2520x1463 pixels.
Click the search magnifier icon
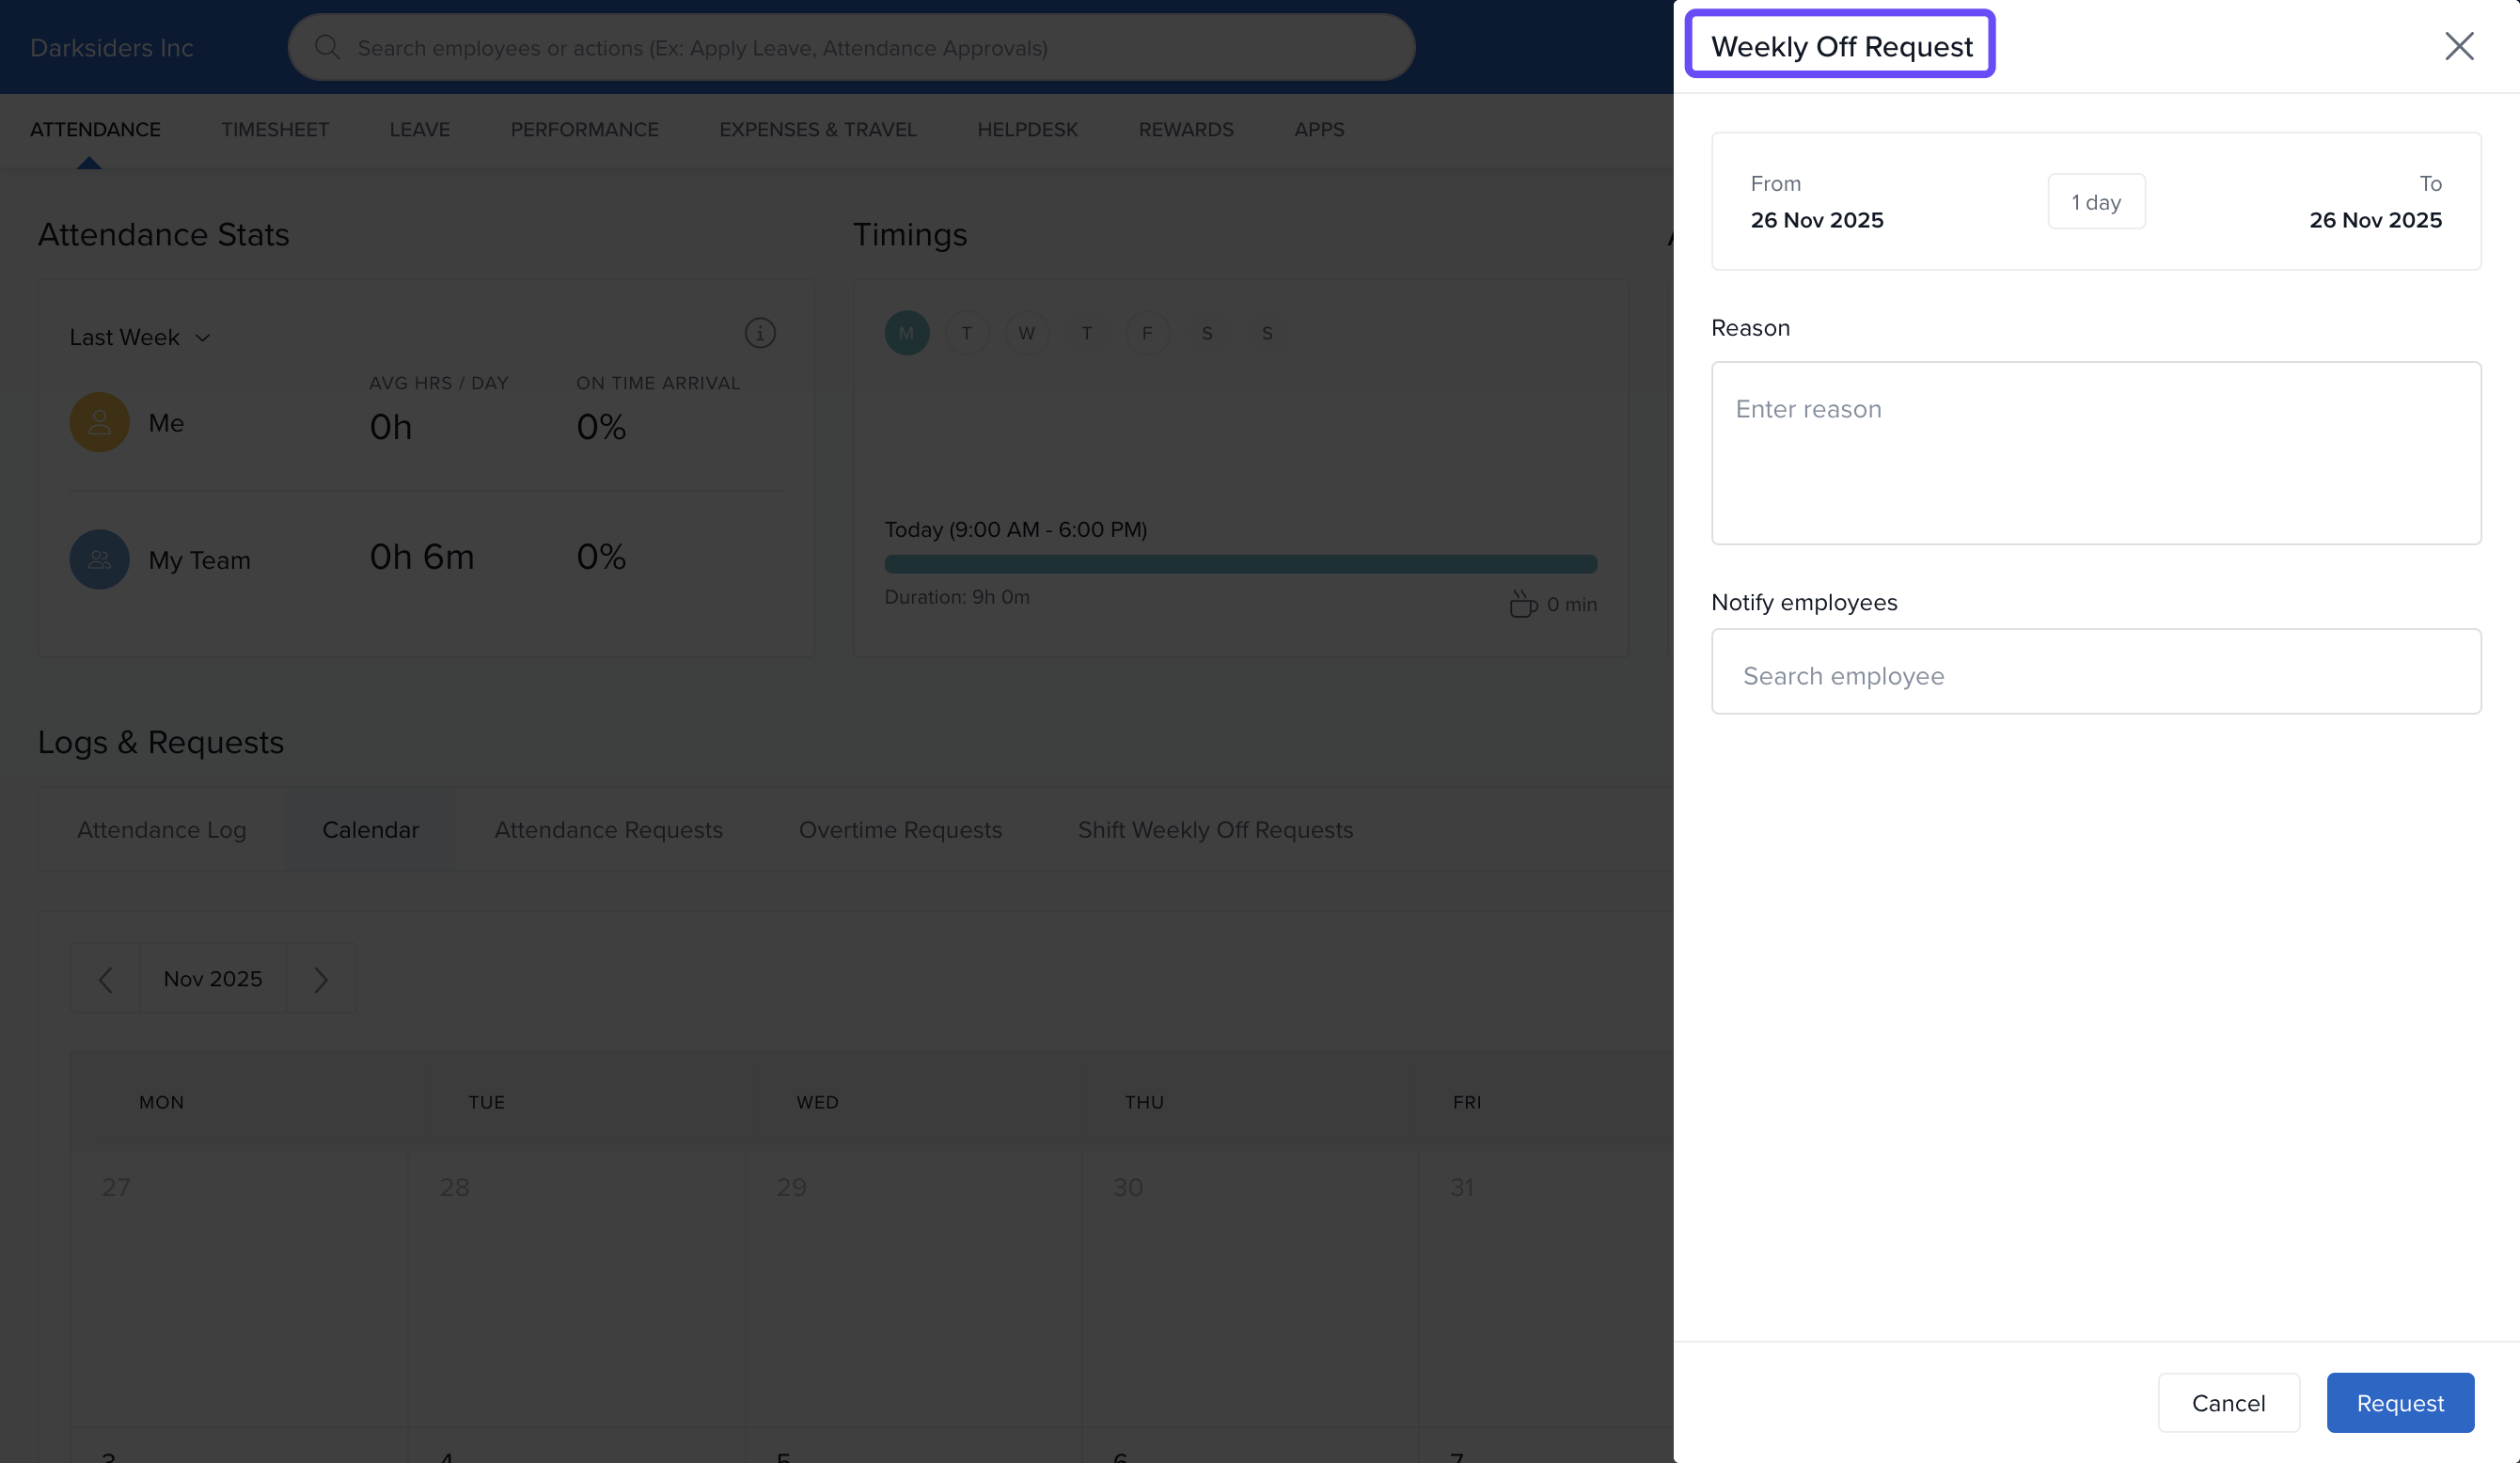pyautogui.click(x=327, y=47)
